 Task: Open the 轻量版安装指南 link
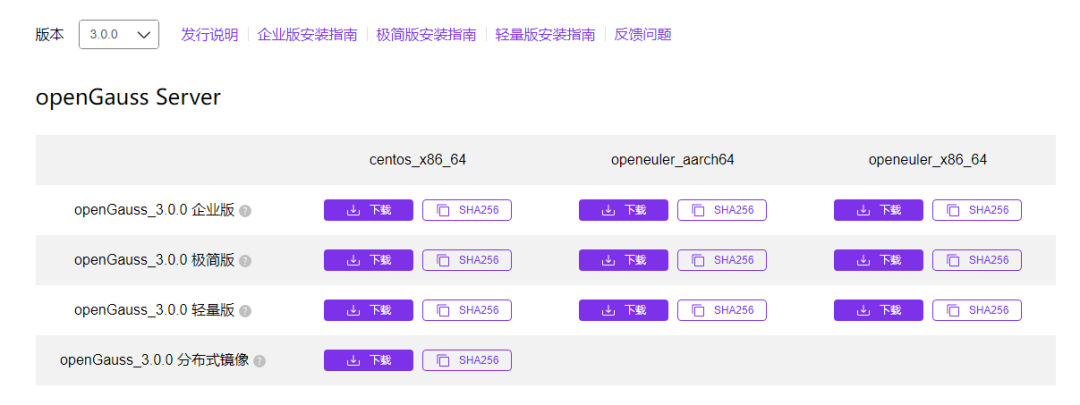546,34
